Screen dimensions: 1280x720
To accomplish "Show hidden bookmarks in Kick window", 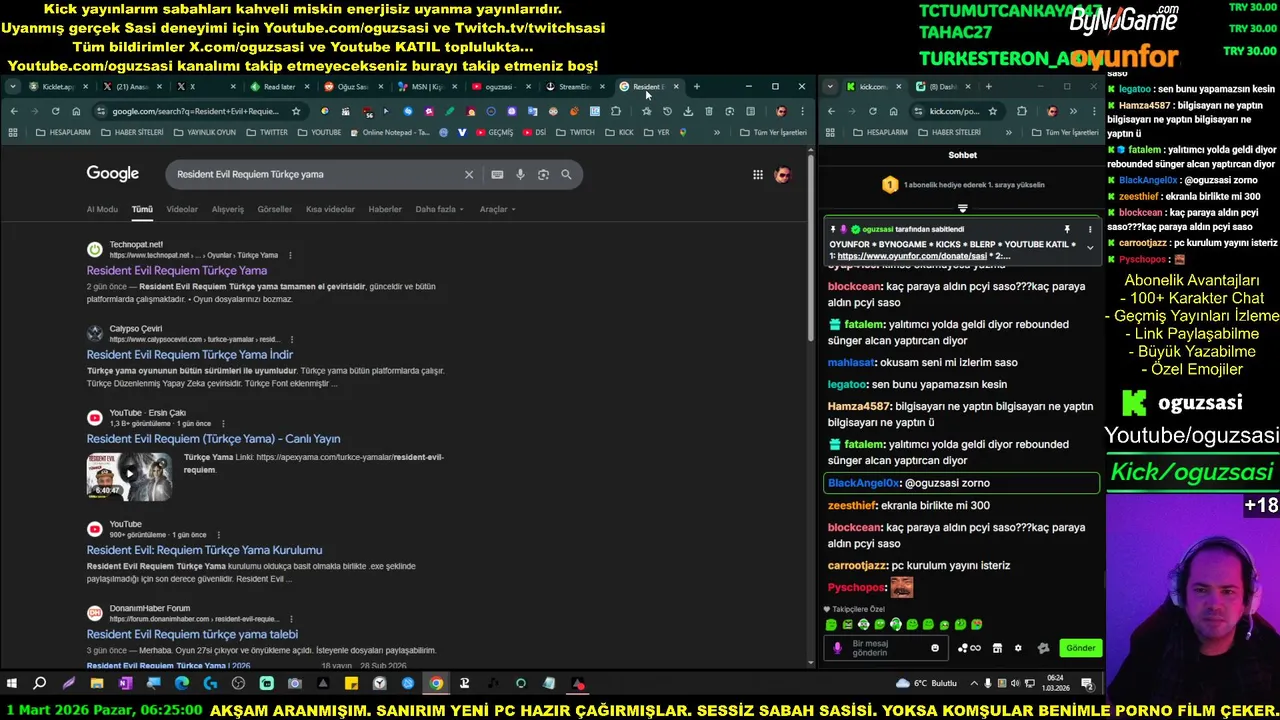I will [1008, 132].
